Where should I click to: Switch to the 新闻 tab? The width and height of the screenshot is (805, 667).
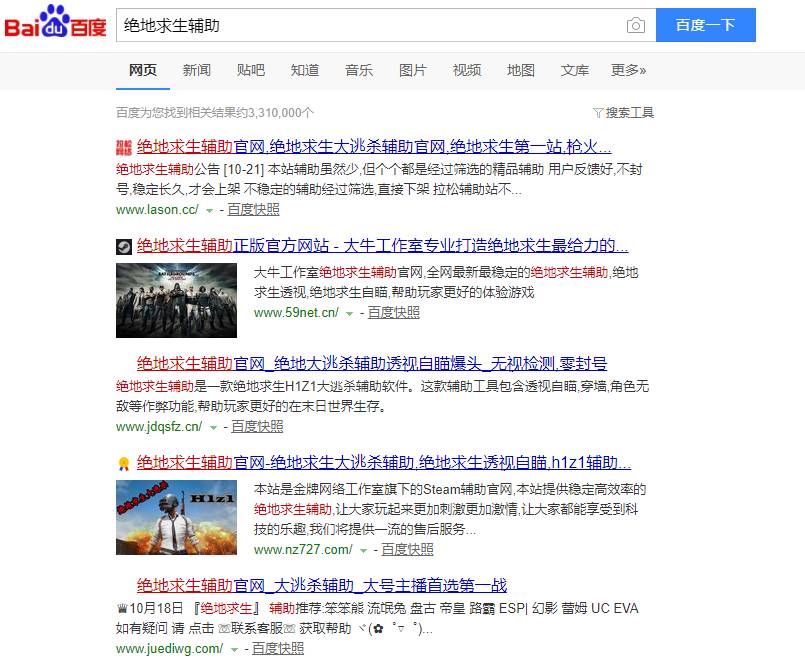tap(197, 70)
